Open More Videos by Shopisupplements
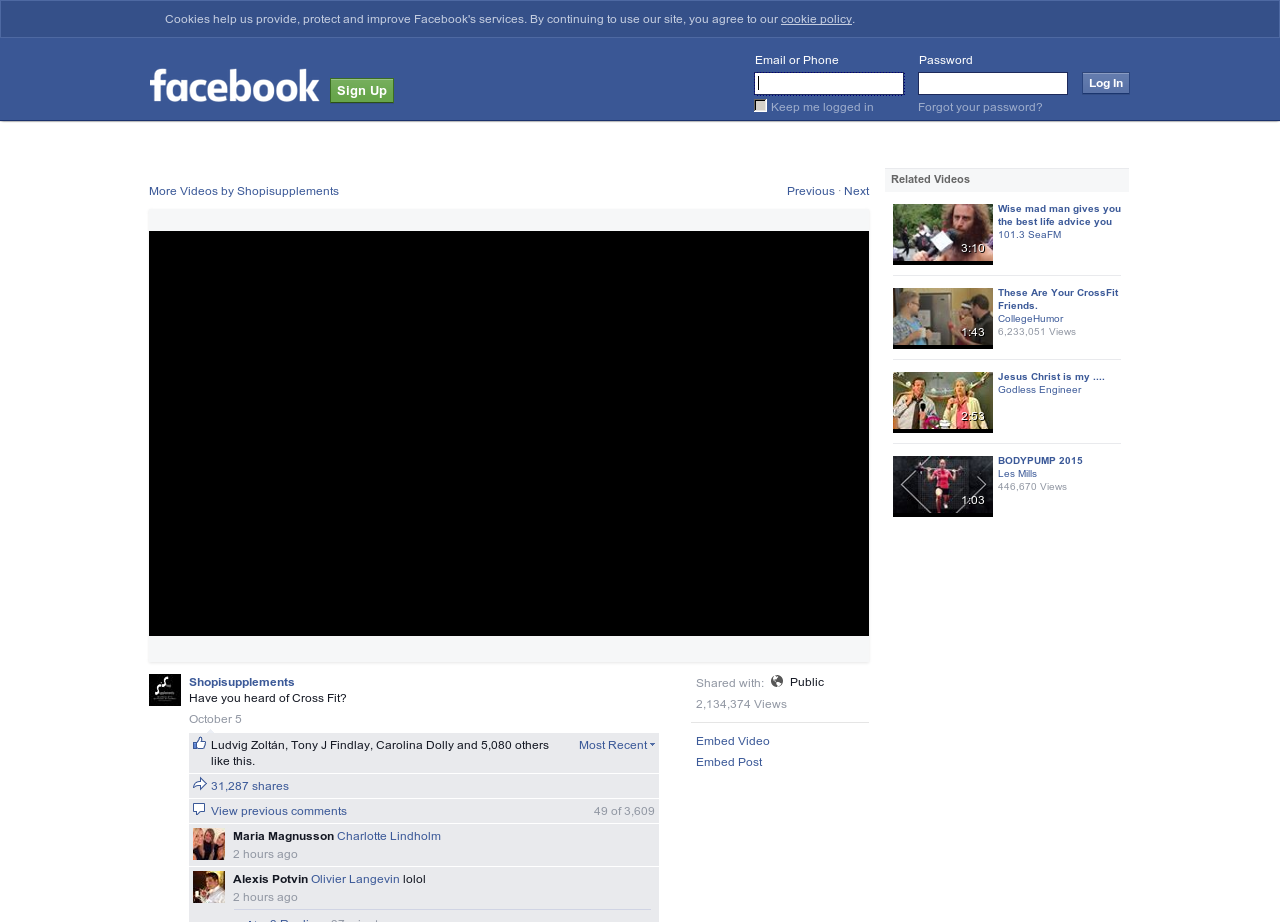Viewport: 1280px width, 922px height. click(x=244, y=191)
